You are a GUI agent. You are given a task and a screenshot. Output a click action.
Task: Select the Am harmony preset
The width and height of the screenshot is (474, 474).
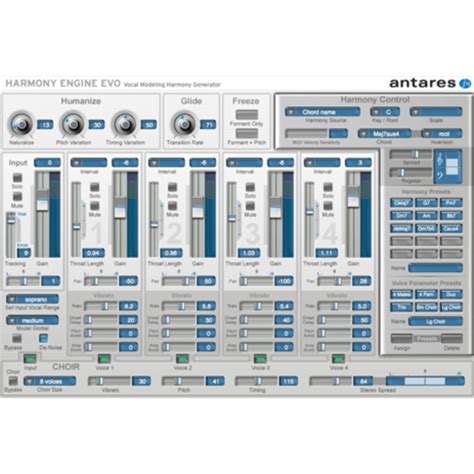(x=426, y=216)
